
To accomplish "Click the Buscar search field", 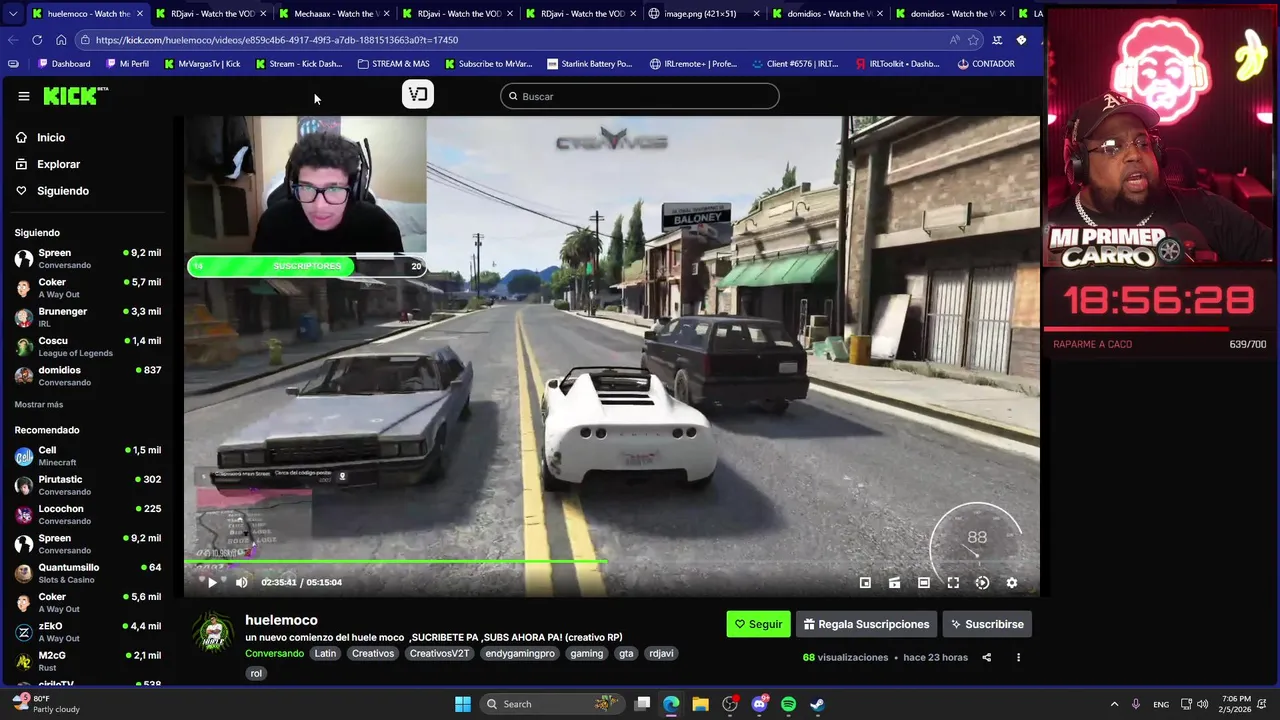I will pos(640,96).
